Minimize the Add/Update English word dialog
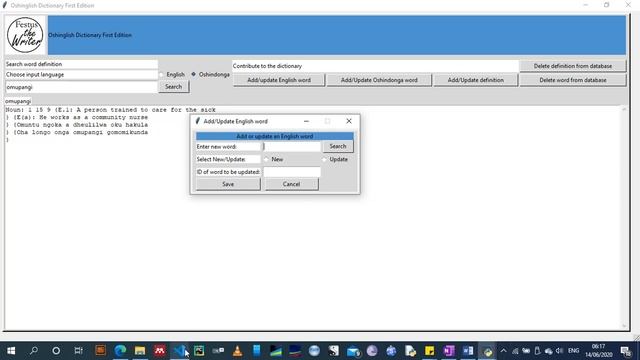640x360 pixels. coord(306,121)
